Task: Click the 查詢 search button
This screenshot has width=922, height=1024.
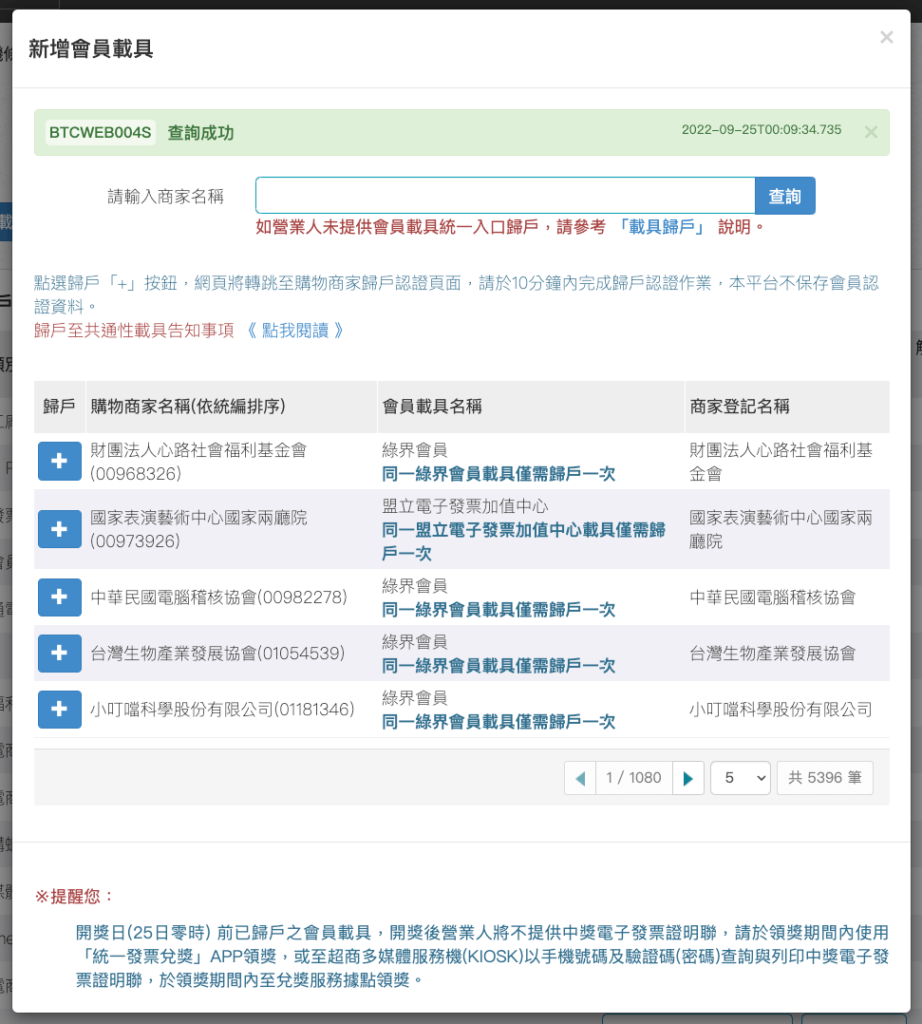Action: (x=785, y=196)
